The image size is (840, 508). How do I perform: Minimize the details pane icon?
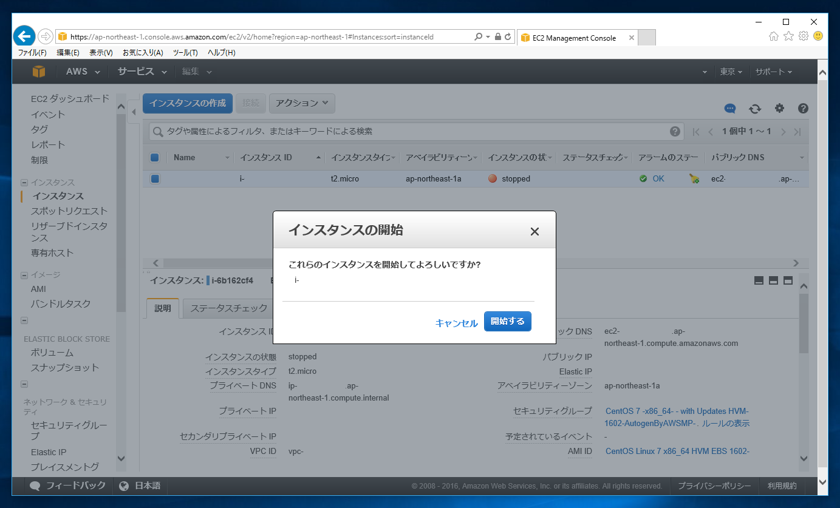pos(759,280)
